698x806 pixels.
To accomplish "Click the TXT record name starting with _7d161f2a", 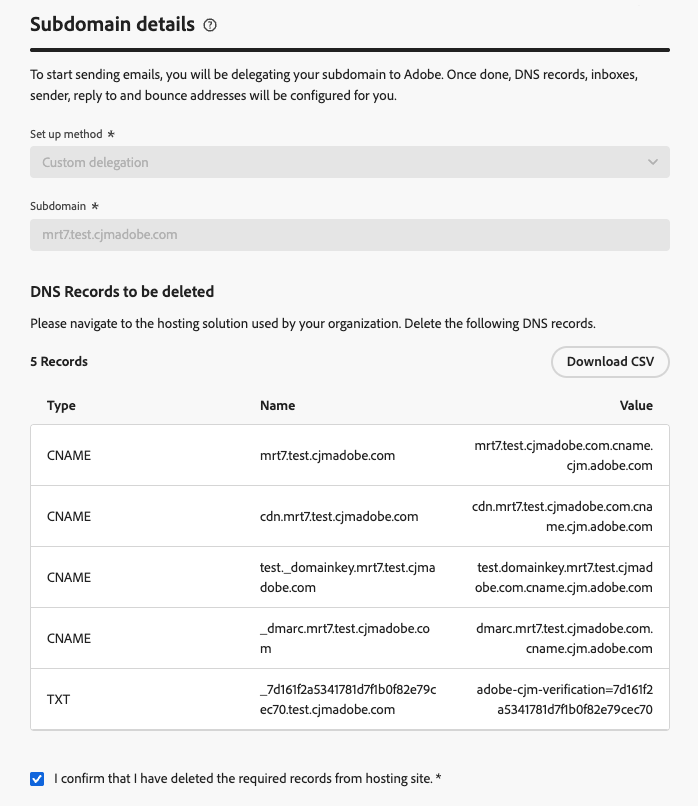I will pyautogui.click(x=349, y=700).
